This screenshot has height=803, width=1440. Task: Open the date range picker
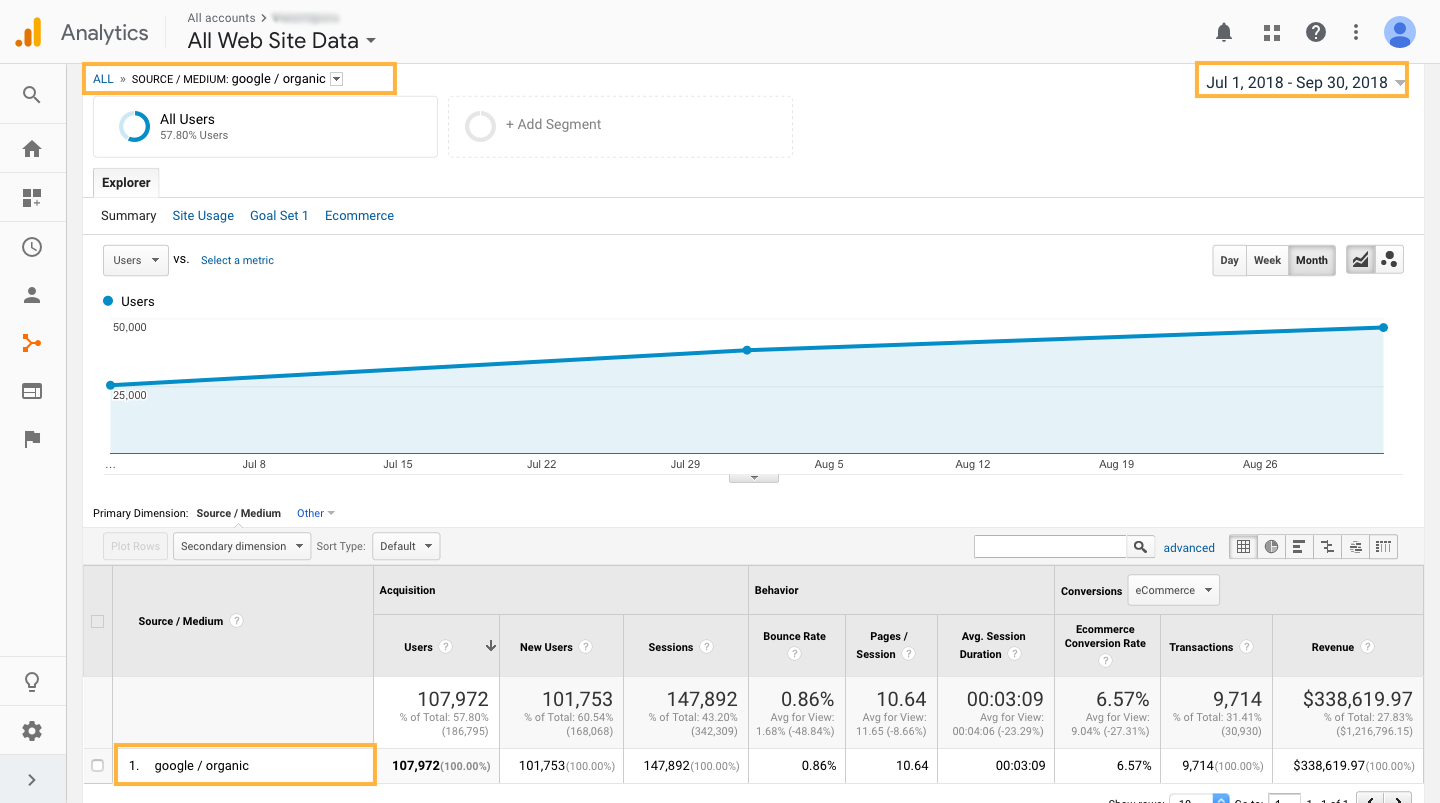pyautogui.click(x=1302, y=82)
